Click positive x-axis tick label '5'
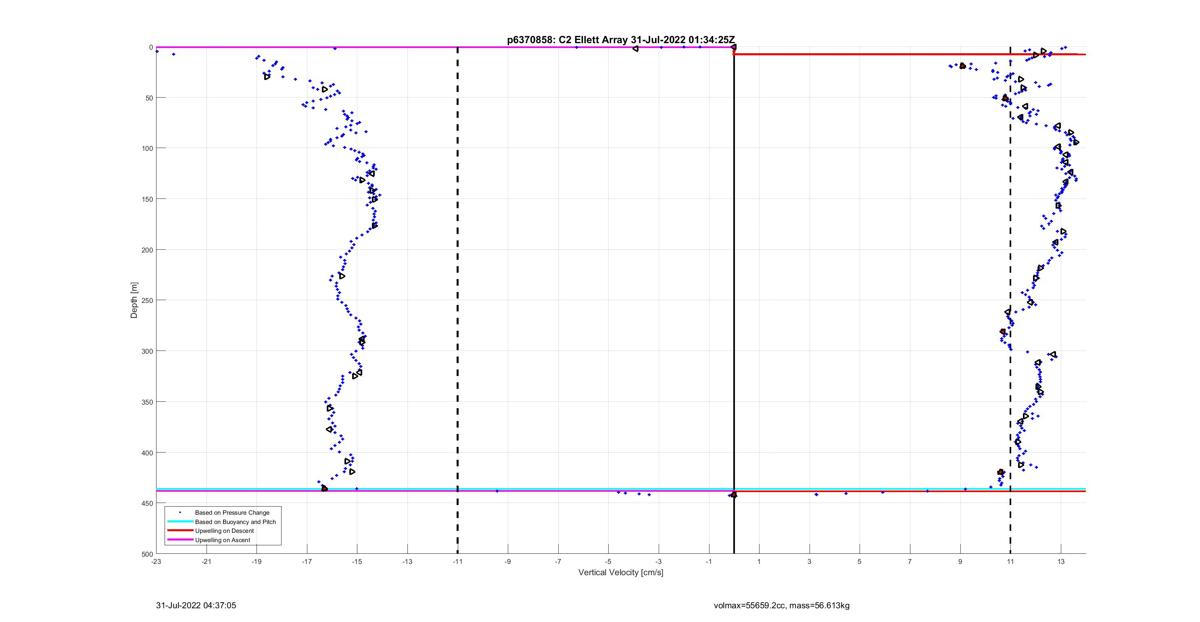The height and width of the screenshot is (622, 1200). click(860, 562)
